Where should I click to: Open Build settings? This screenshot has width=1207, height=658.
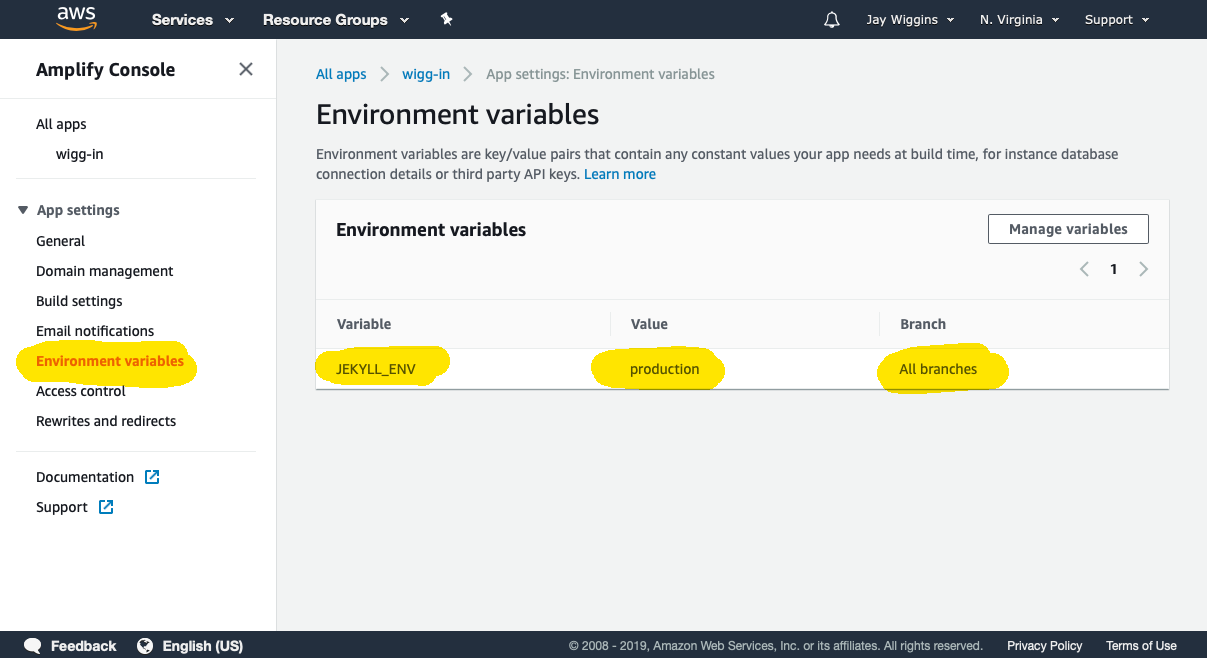79,301
